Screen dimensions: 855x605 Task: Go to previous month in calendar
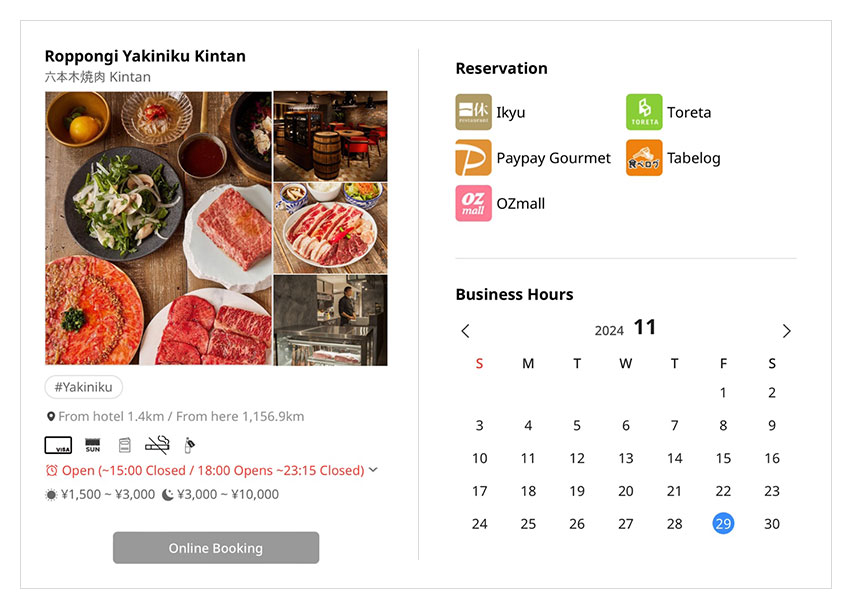465,331
